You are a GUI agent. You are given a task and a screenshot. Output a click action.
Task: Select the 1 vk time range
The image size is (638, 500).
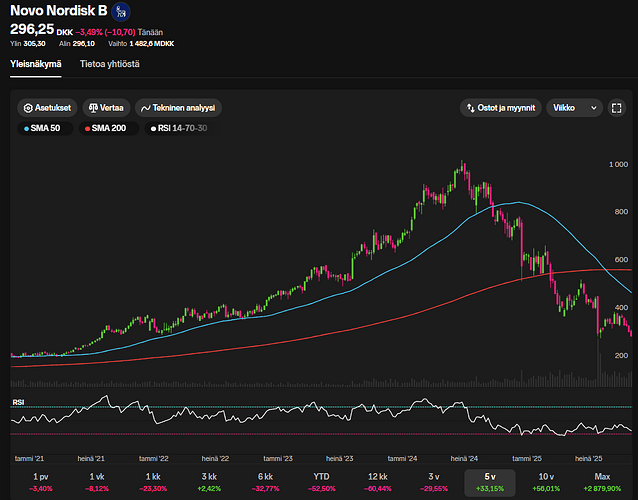pos(97,482)
